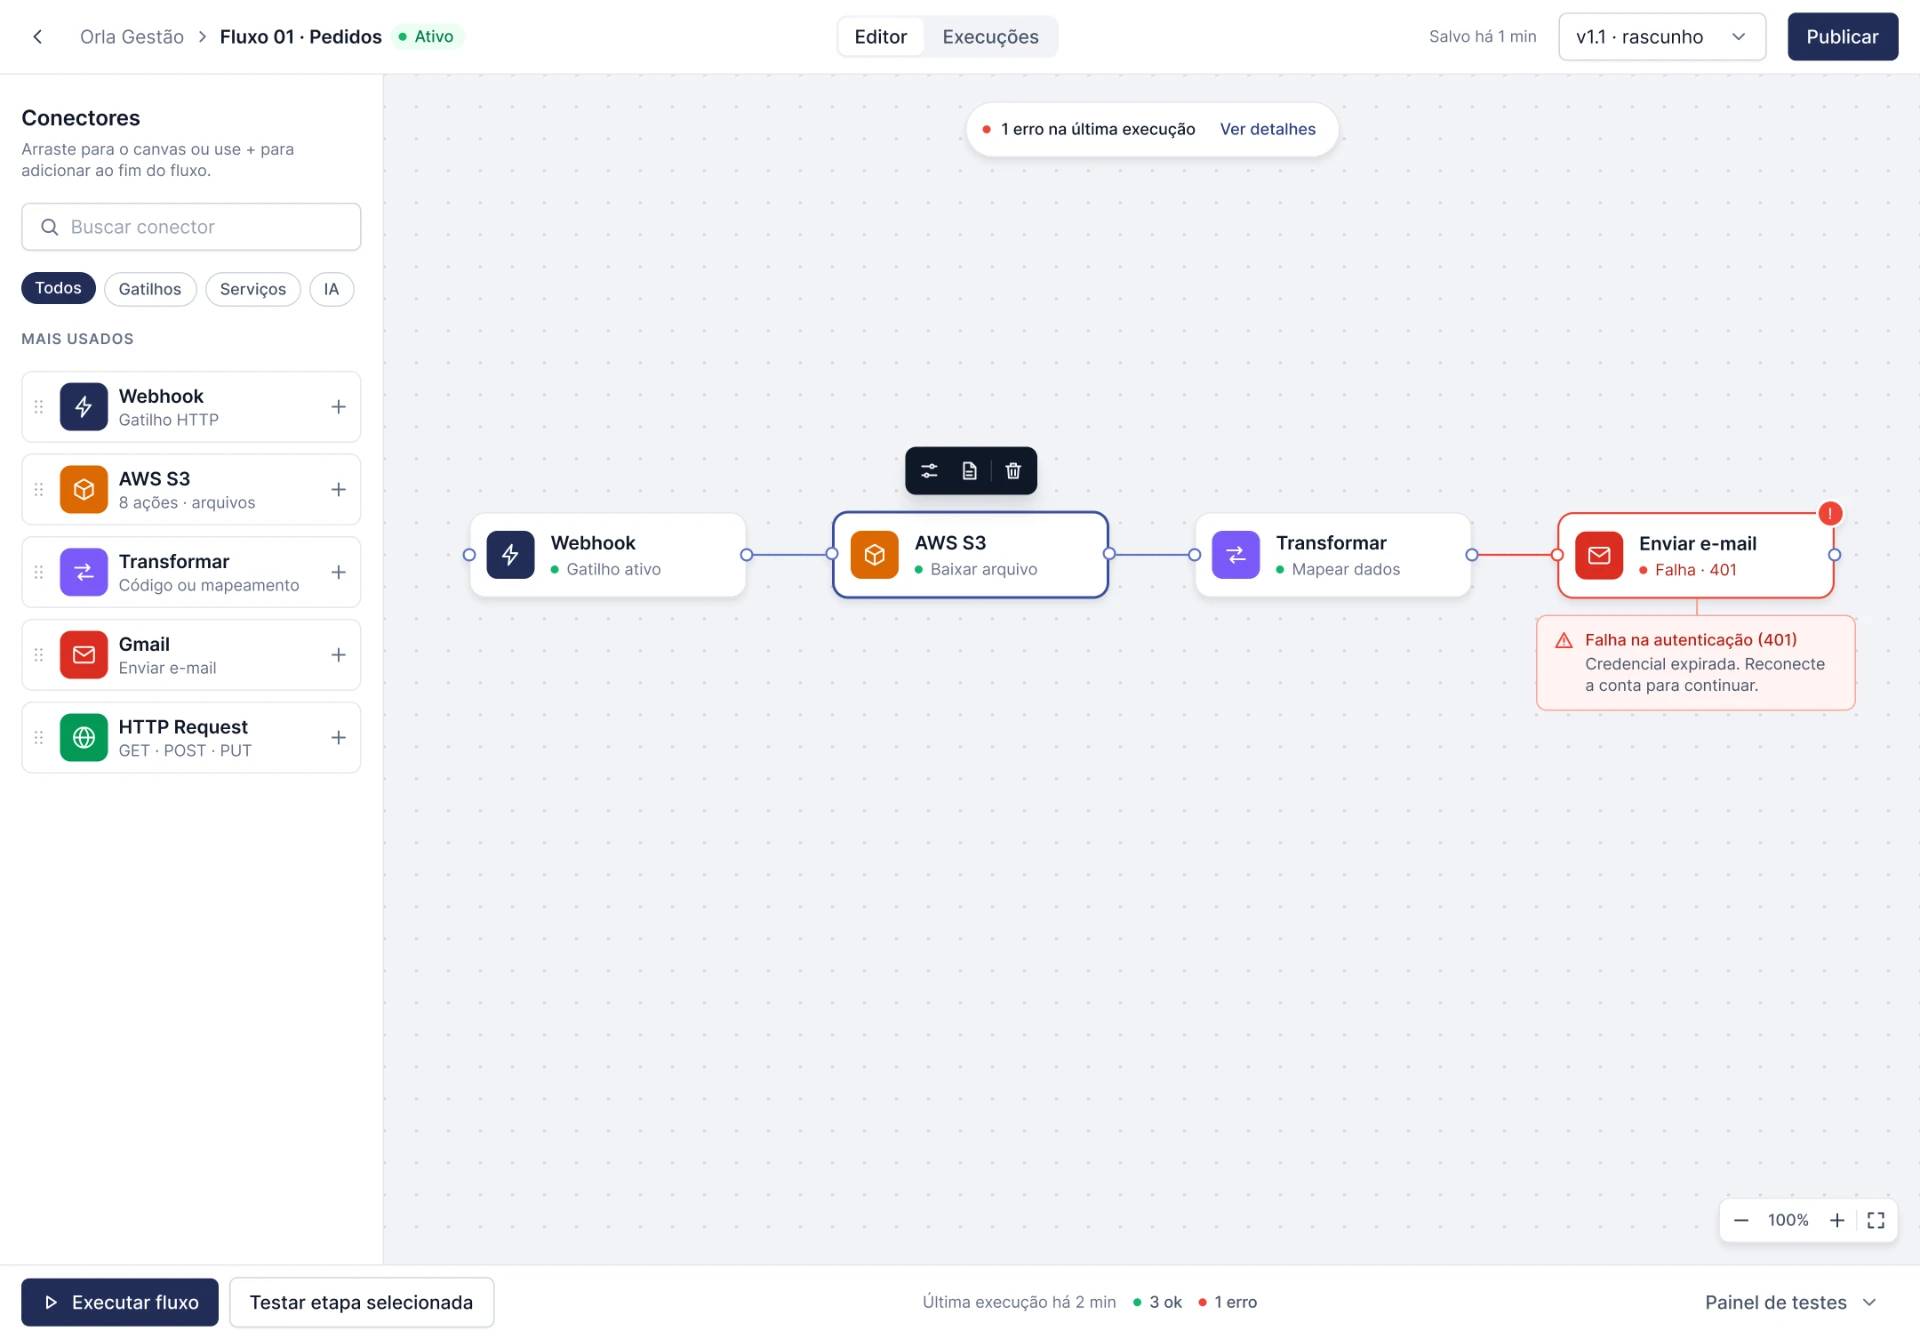Click the Buscar conector search field
The image size is (1920, 1339).
[x=191, y=227]
